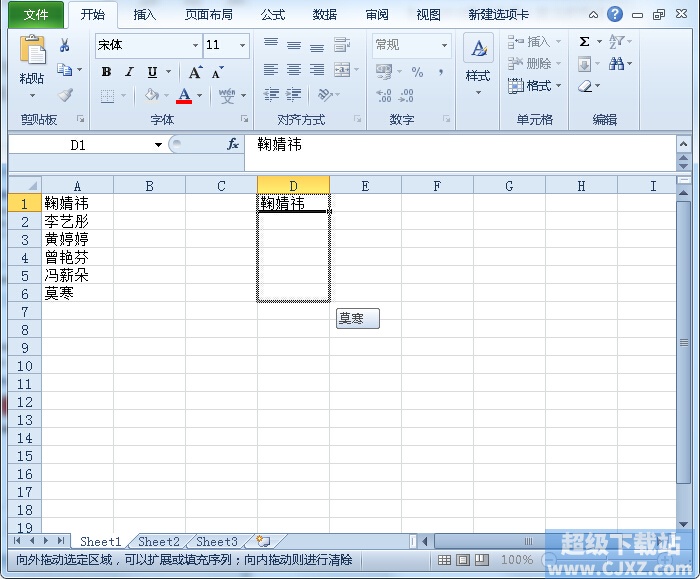The width and height of the screenshot is (700, 579).
Task: Open Excel Help question mark icon
Action: [615, 15]
